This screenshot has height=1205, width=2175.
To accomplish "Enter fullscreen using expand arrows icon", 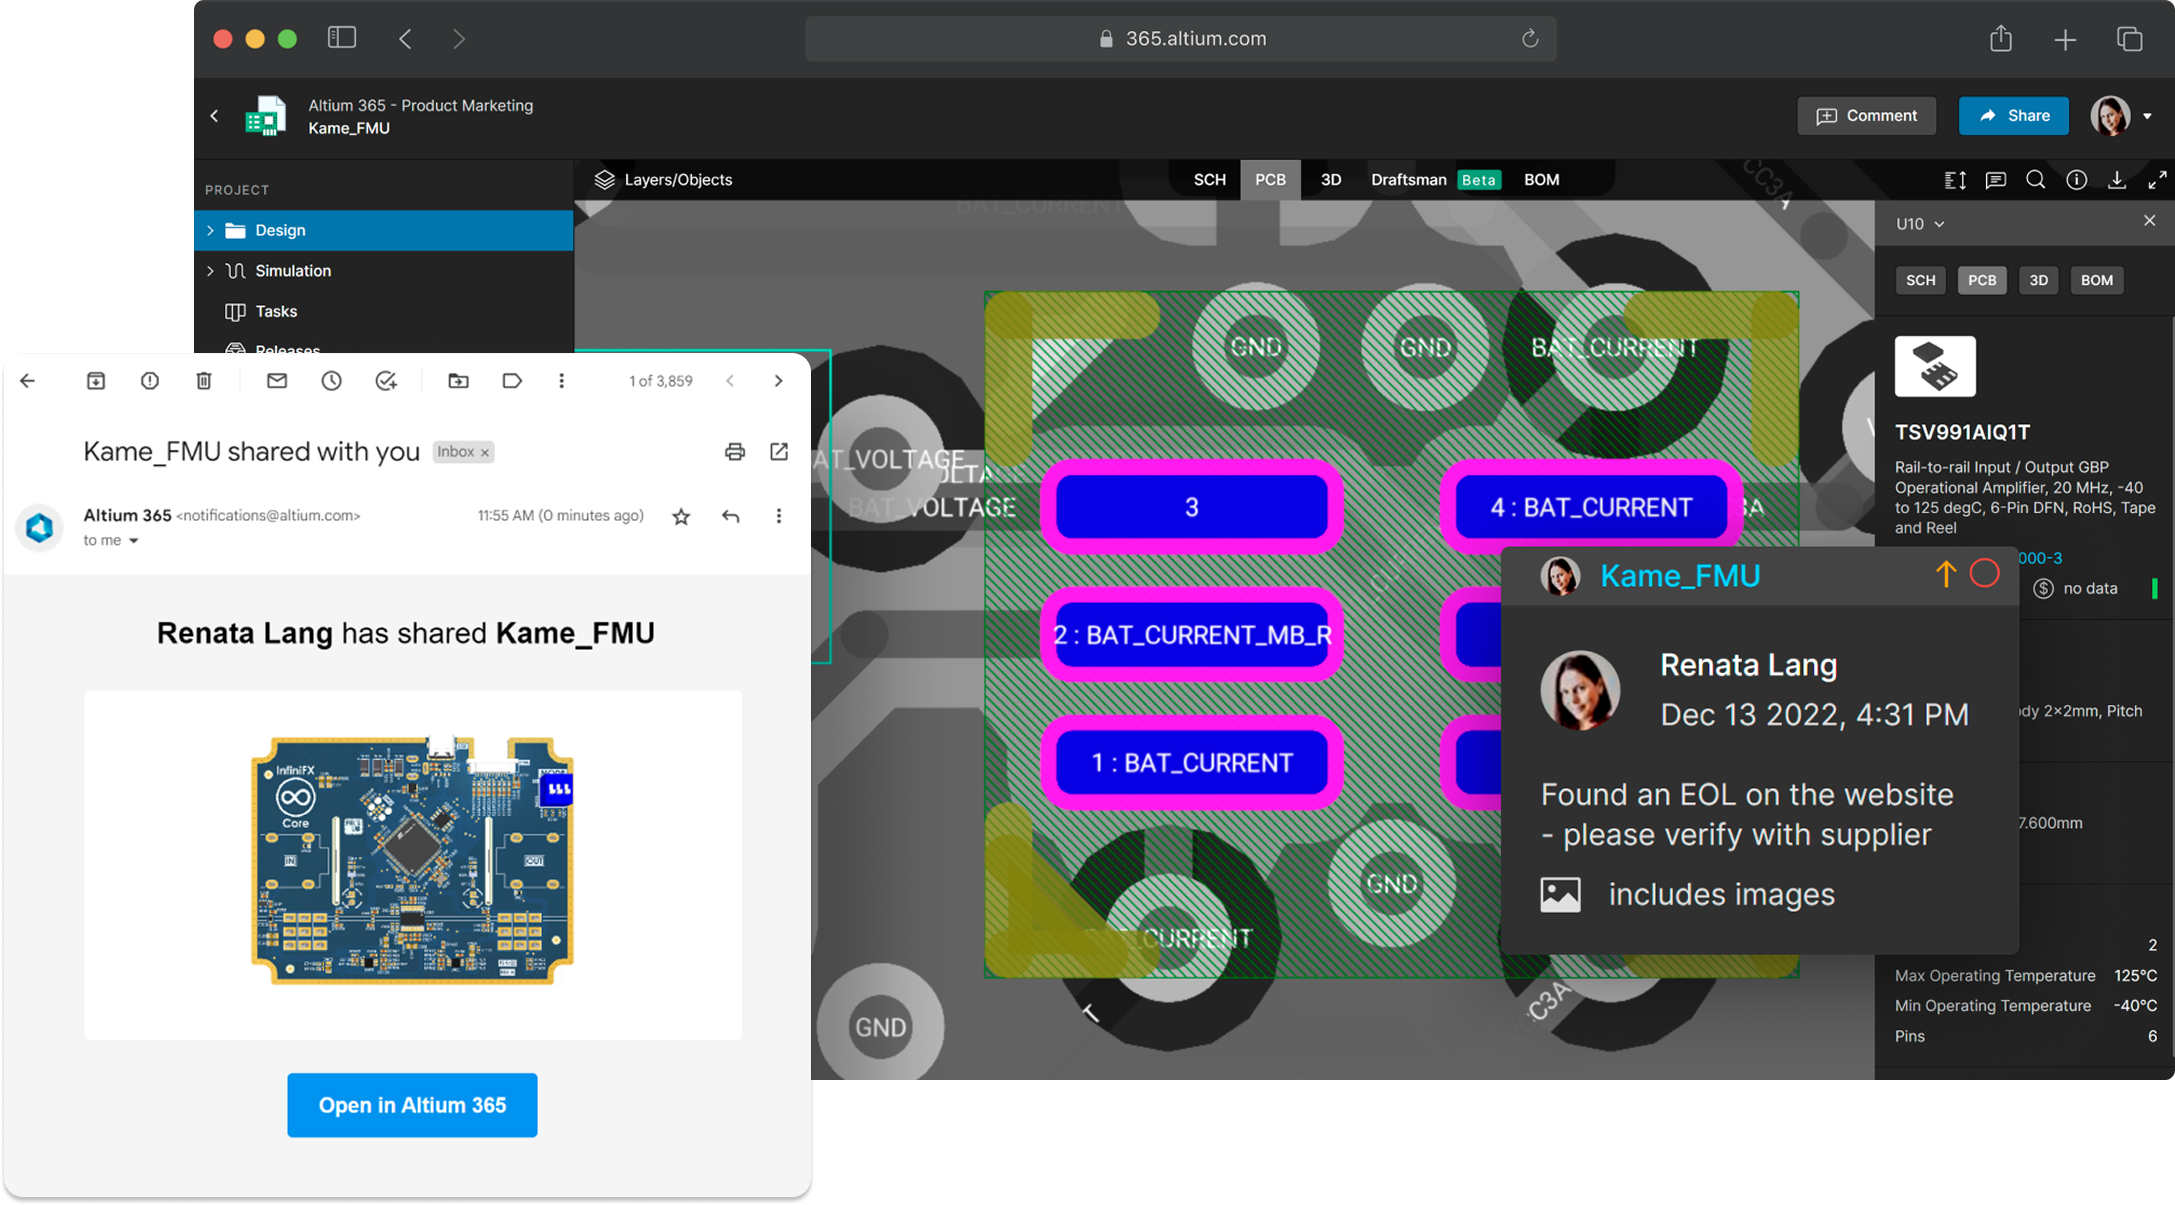I will (2157, 180).
